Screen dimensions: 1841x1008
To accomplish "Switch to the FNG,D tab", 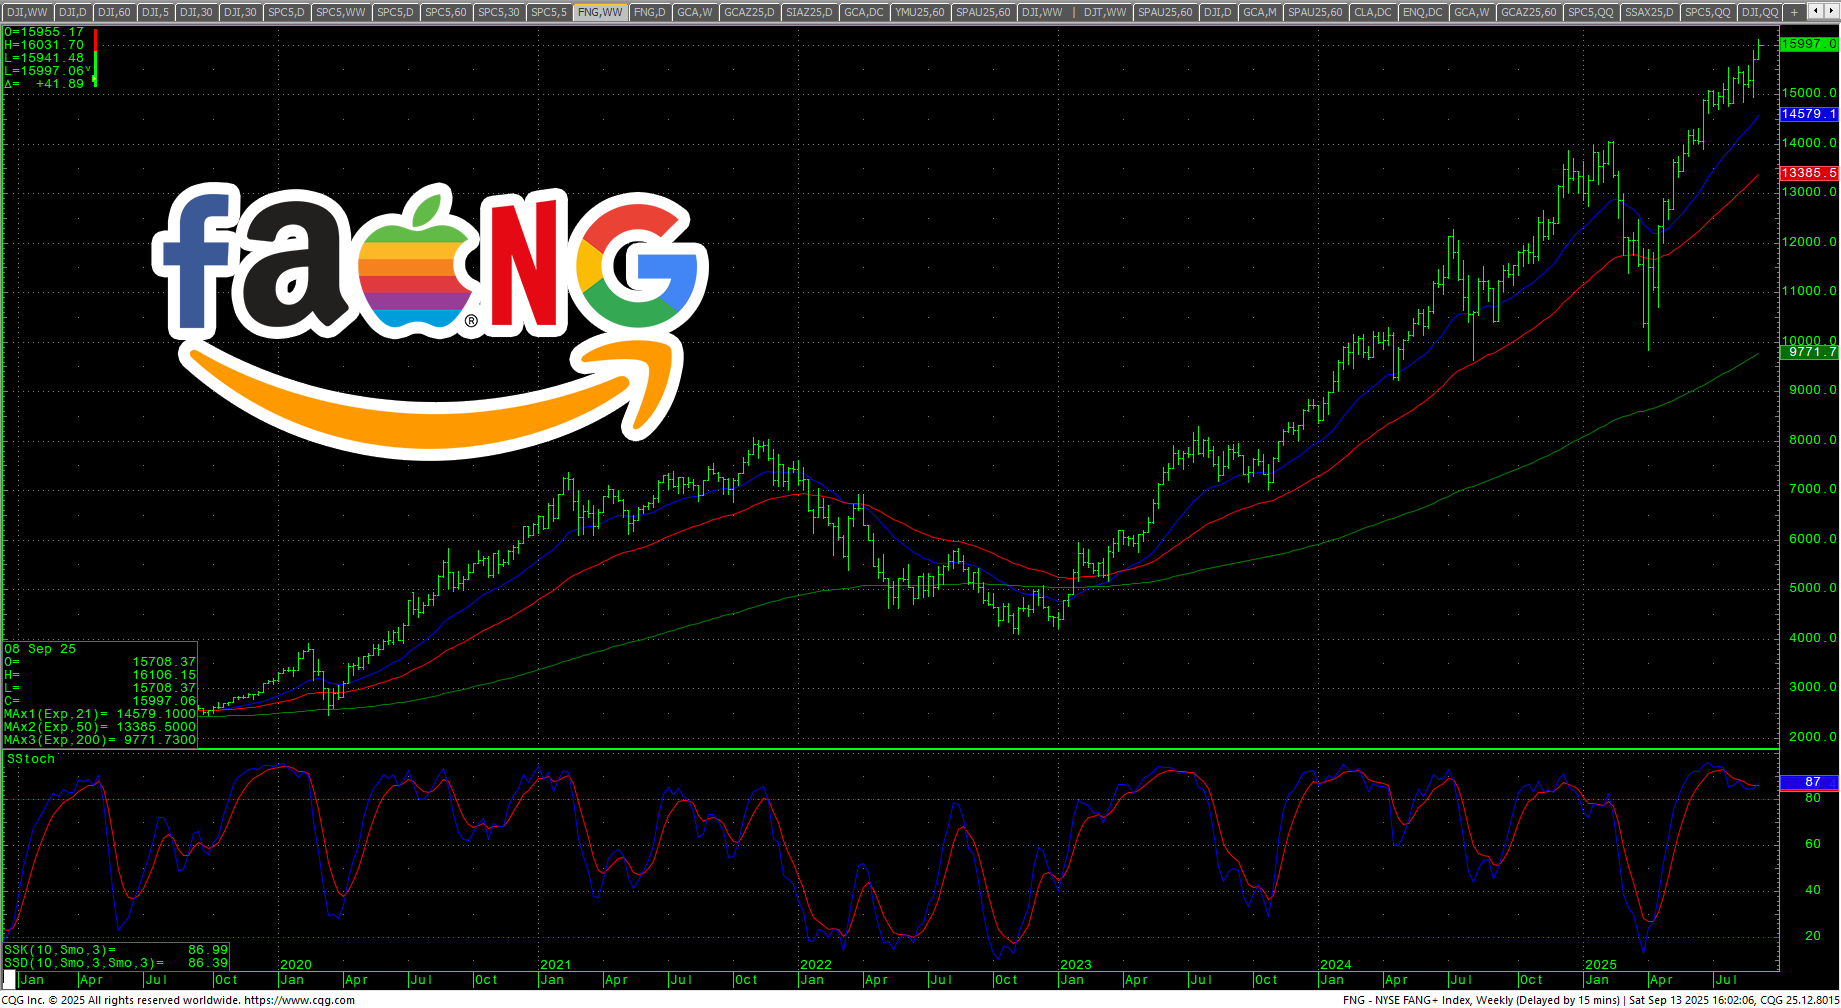I will coord(649,12).
